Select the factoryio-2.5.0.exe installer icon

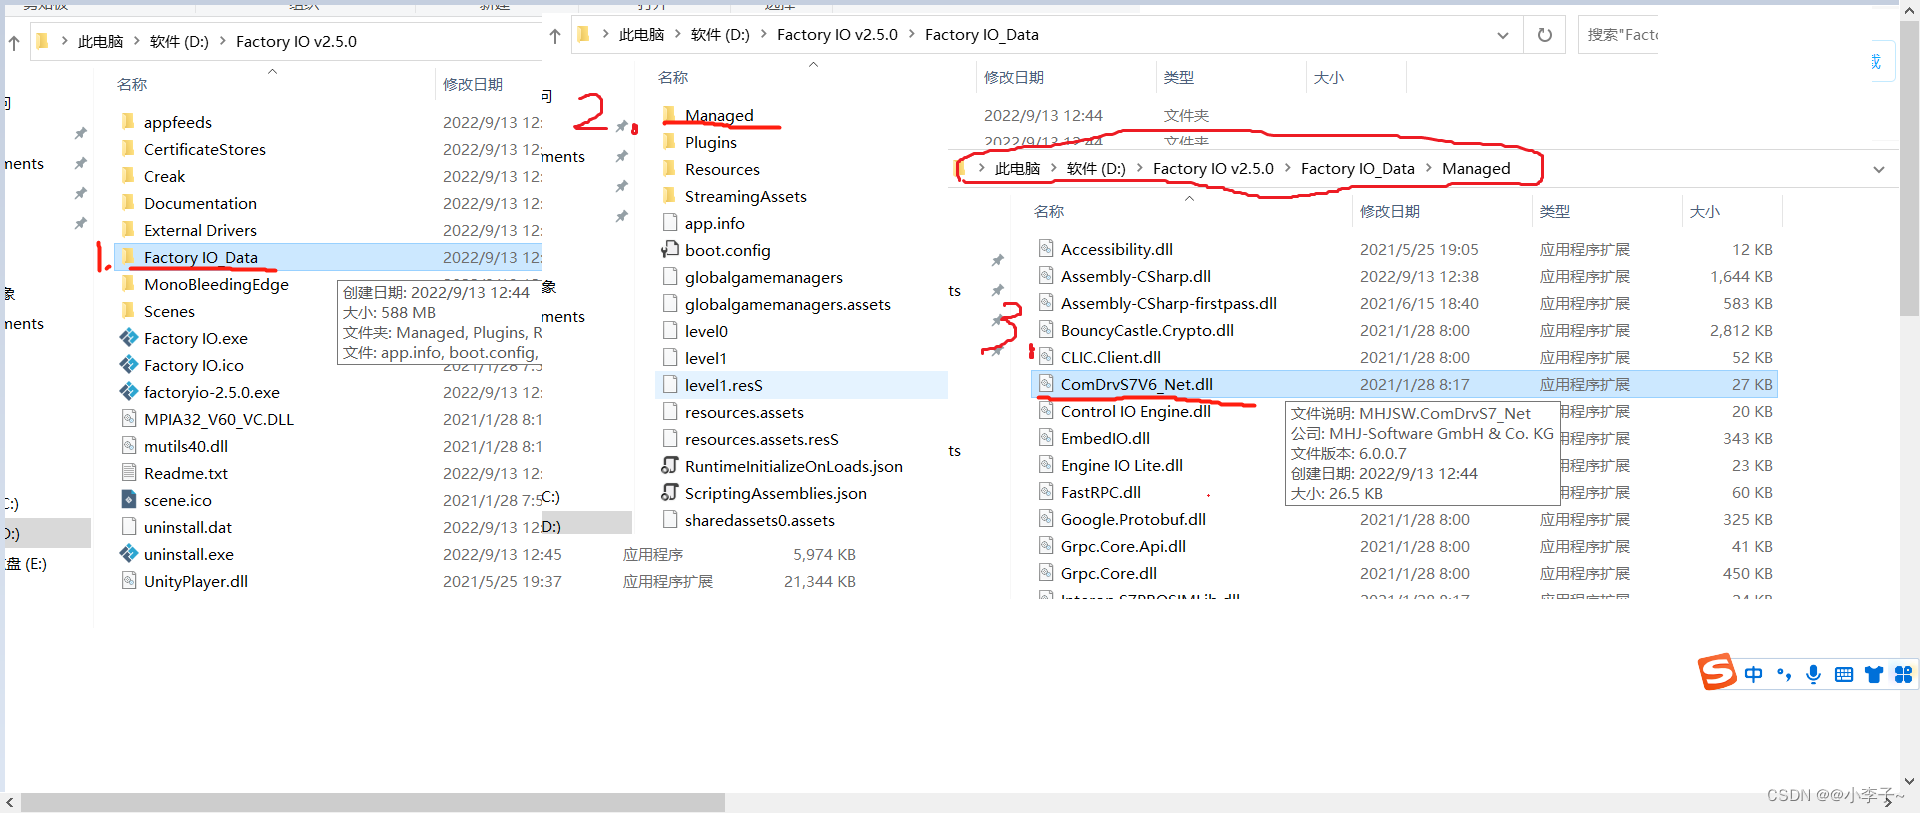[128, 392]
